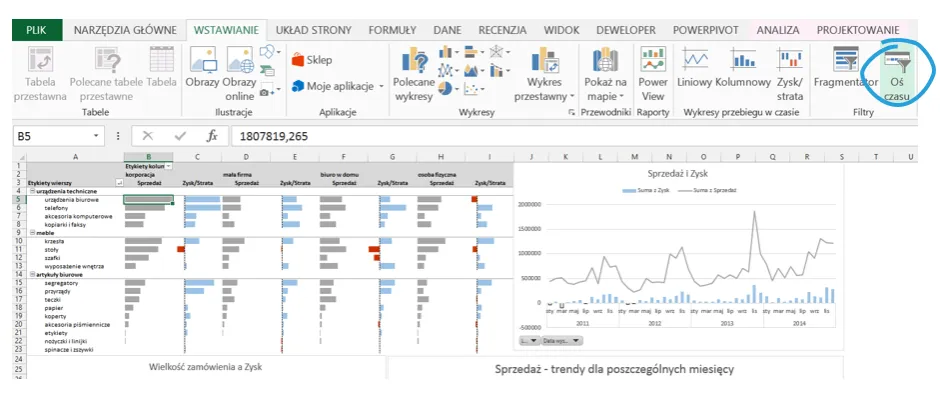Cancel entry with the formula bar X
940x415 pixels.
147,137
